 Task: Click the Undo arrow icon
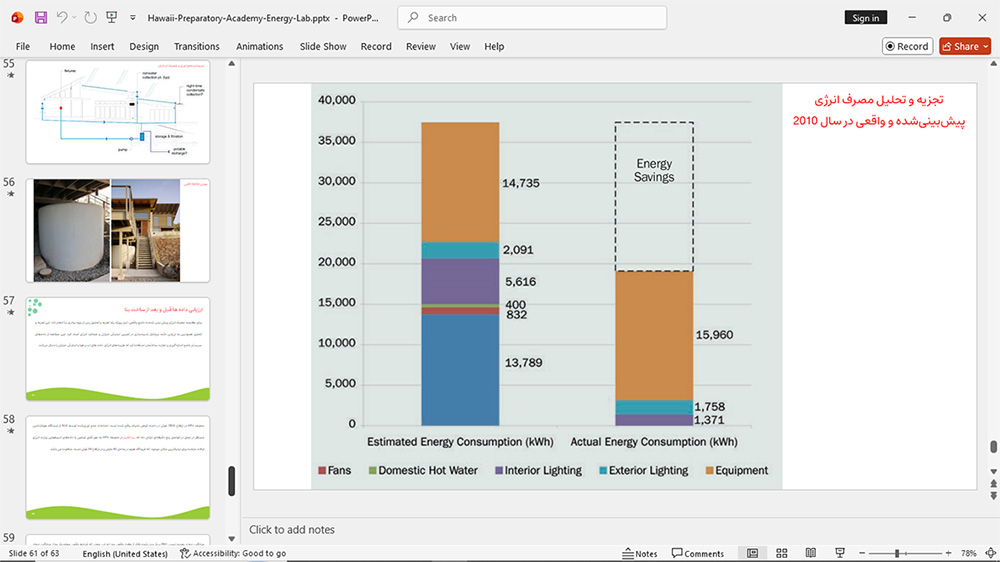coord(61,18)
